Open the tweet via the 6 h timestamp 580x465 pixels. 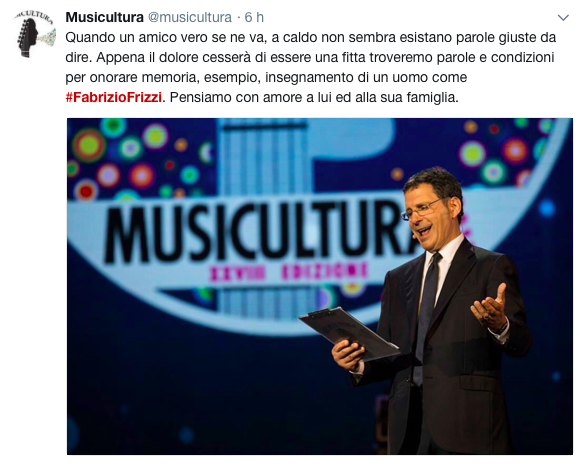pyautogui.click(x=254, y=17)
